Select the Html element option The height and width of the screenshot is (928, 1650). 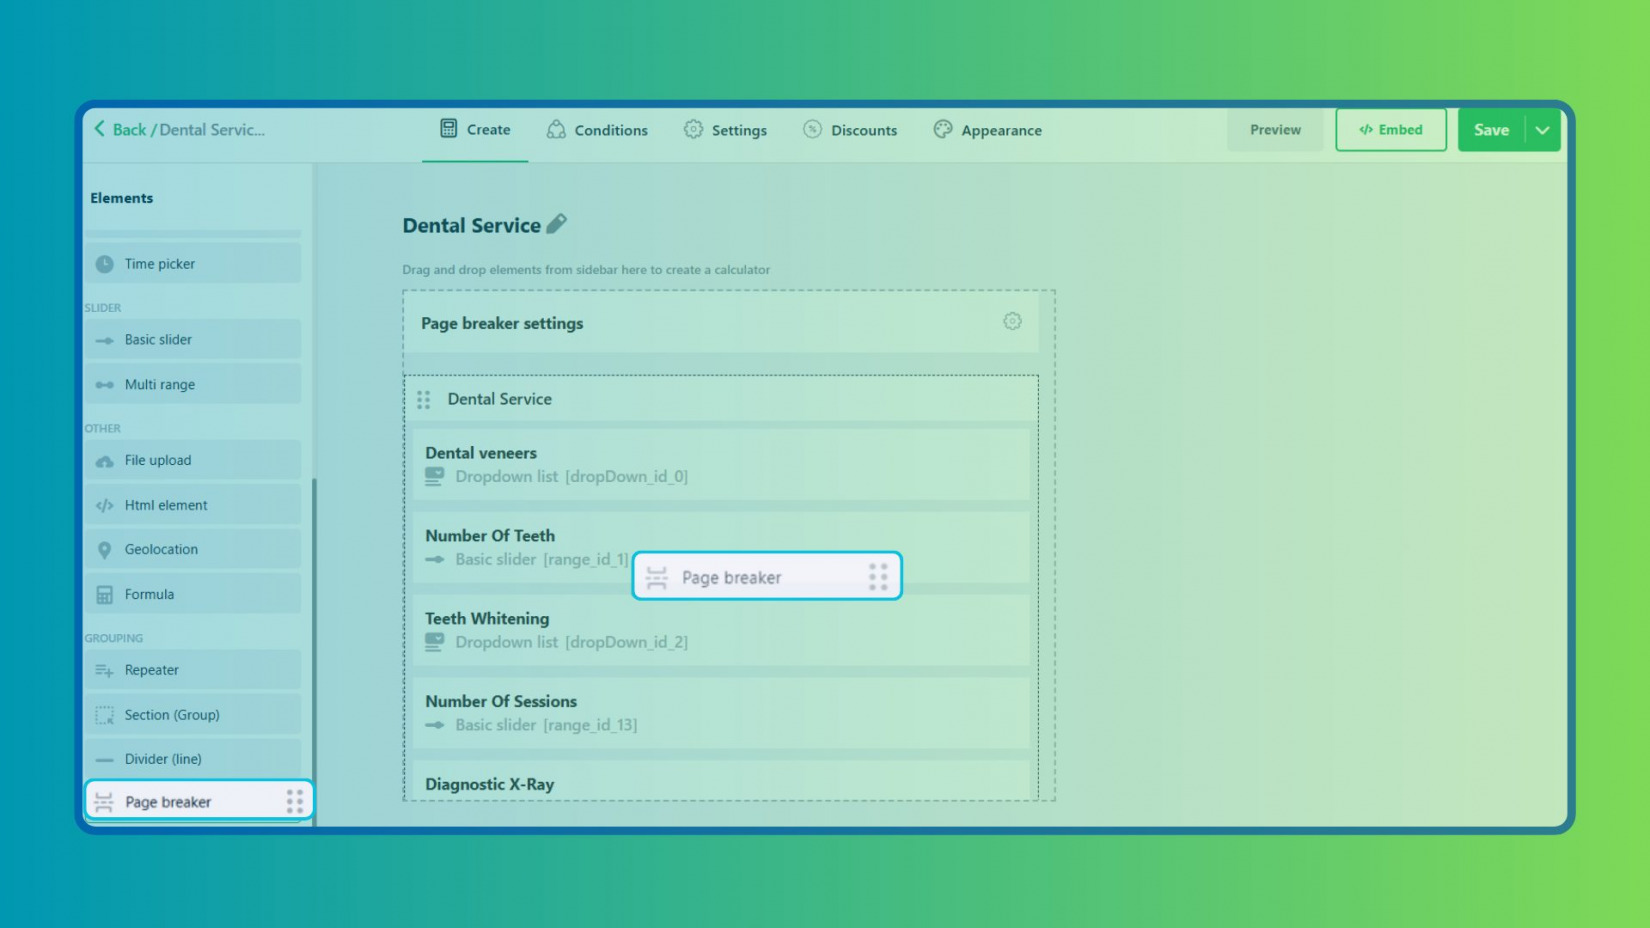pyautogui.click(x=165, y=505)
